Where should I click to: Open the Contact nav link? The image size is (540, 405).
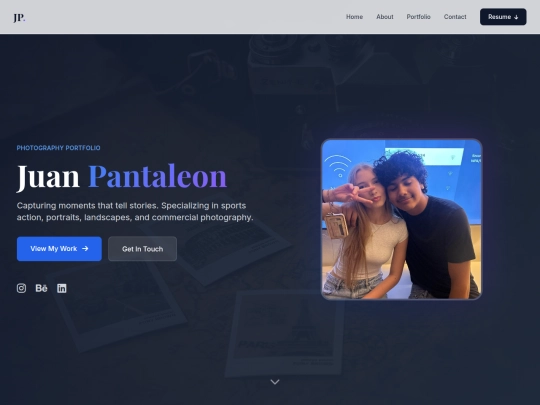pos(455,17)
